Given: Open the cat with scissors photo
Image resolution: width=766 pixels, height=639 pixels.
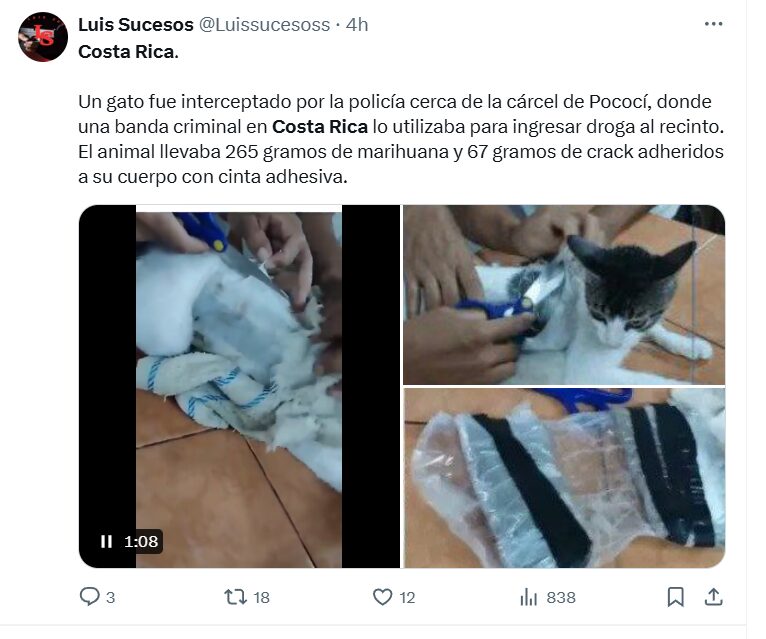Looking at the screenshot, I should coord(564,295).
